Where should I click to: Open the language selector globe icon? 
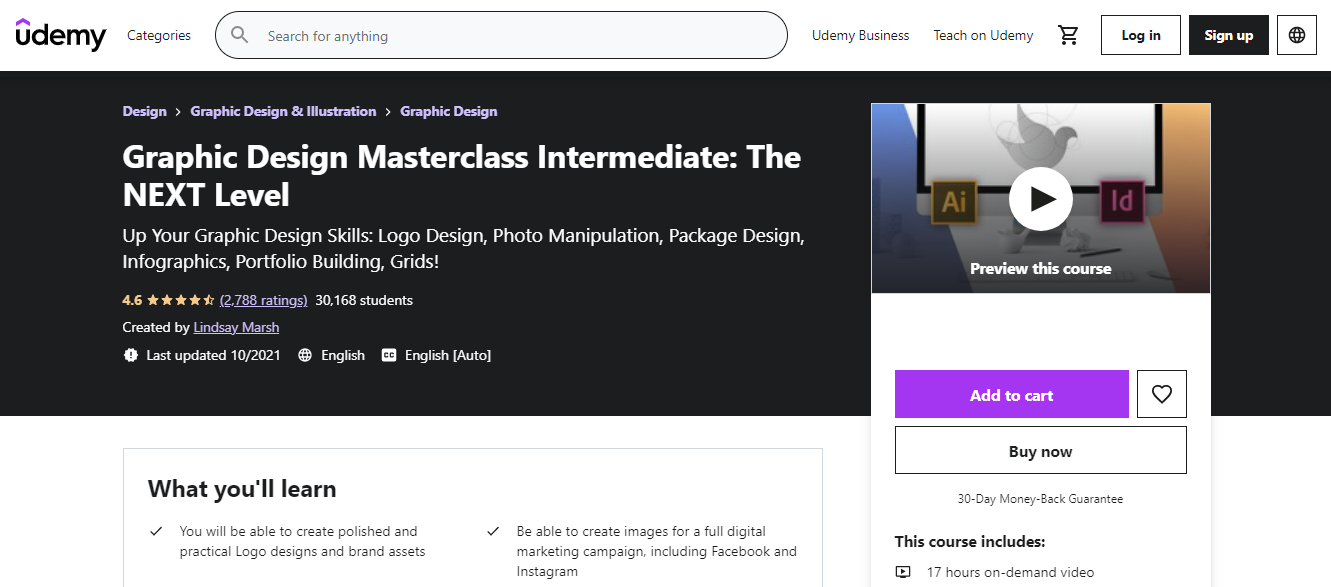(x=1296, y=35)
